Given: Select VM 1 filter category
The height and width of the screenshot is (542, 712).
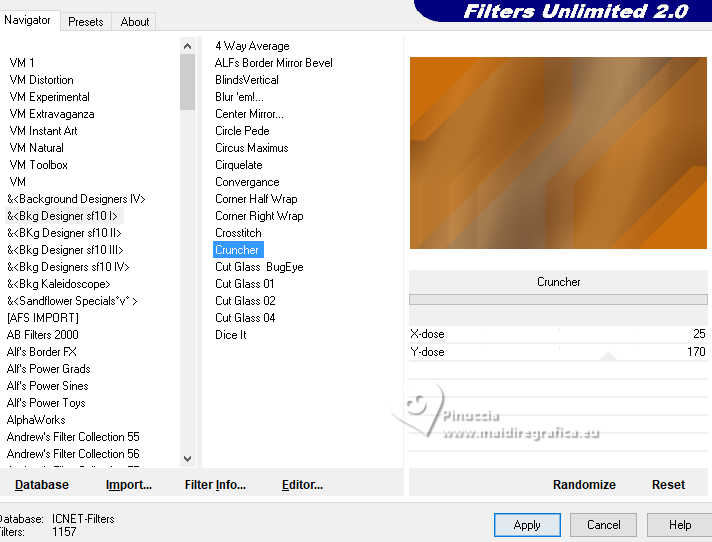Looking at the screenshot, I should [x=22, y=63].
